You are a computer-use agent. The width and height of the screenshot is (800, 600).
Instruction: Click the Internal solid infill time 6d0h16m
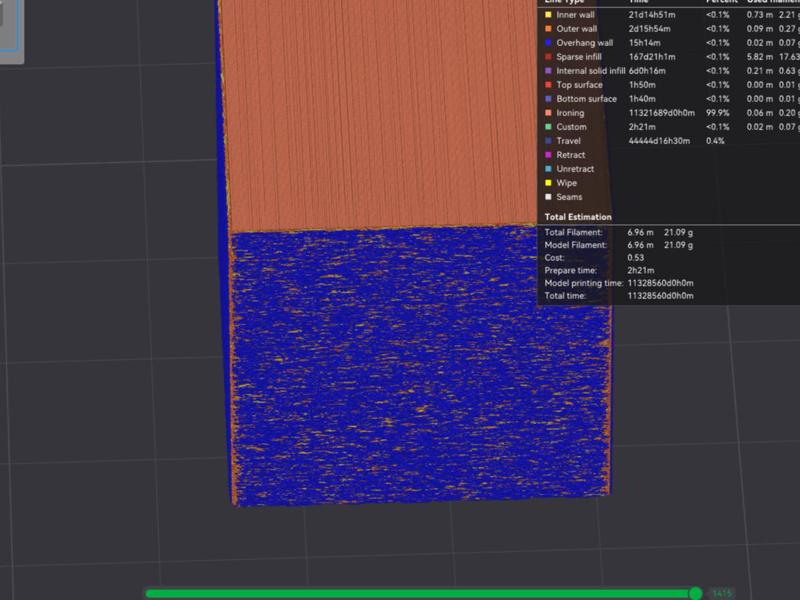[647, 71]
